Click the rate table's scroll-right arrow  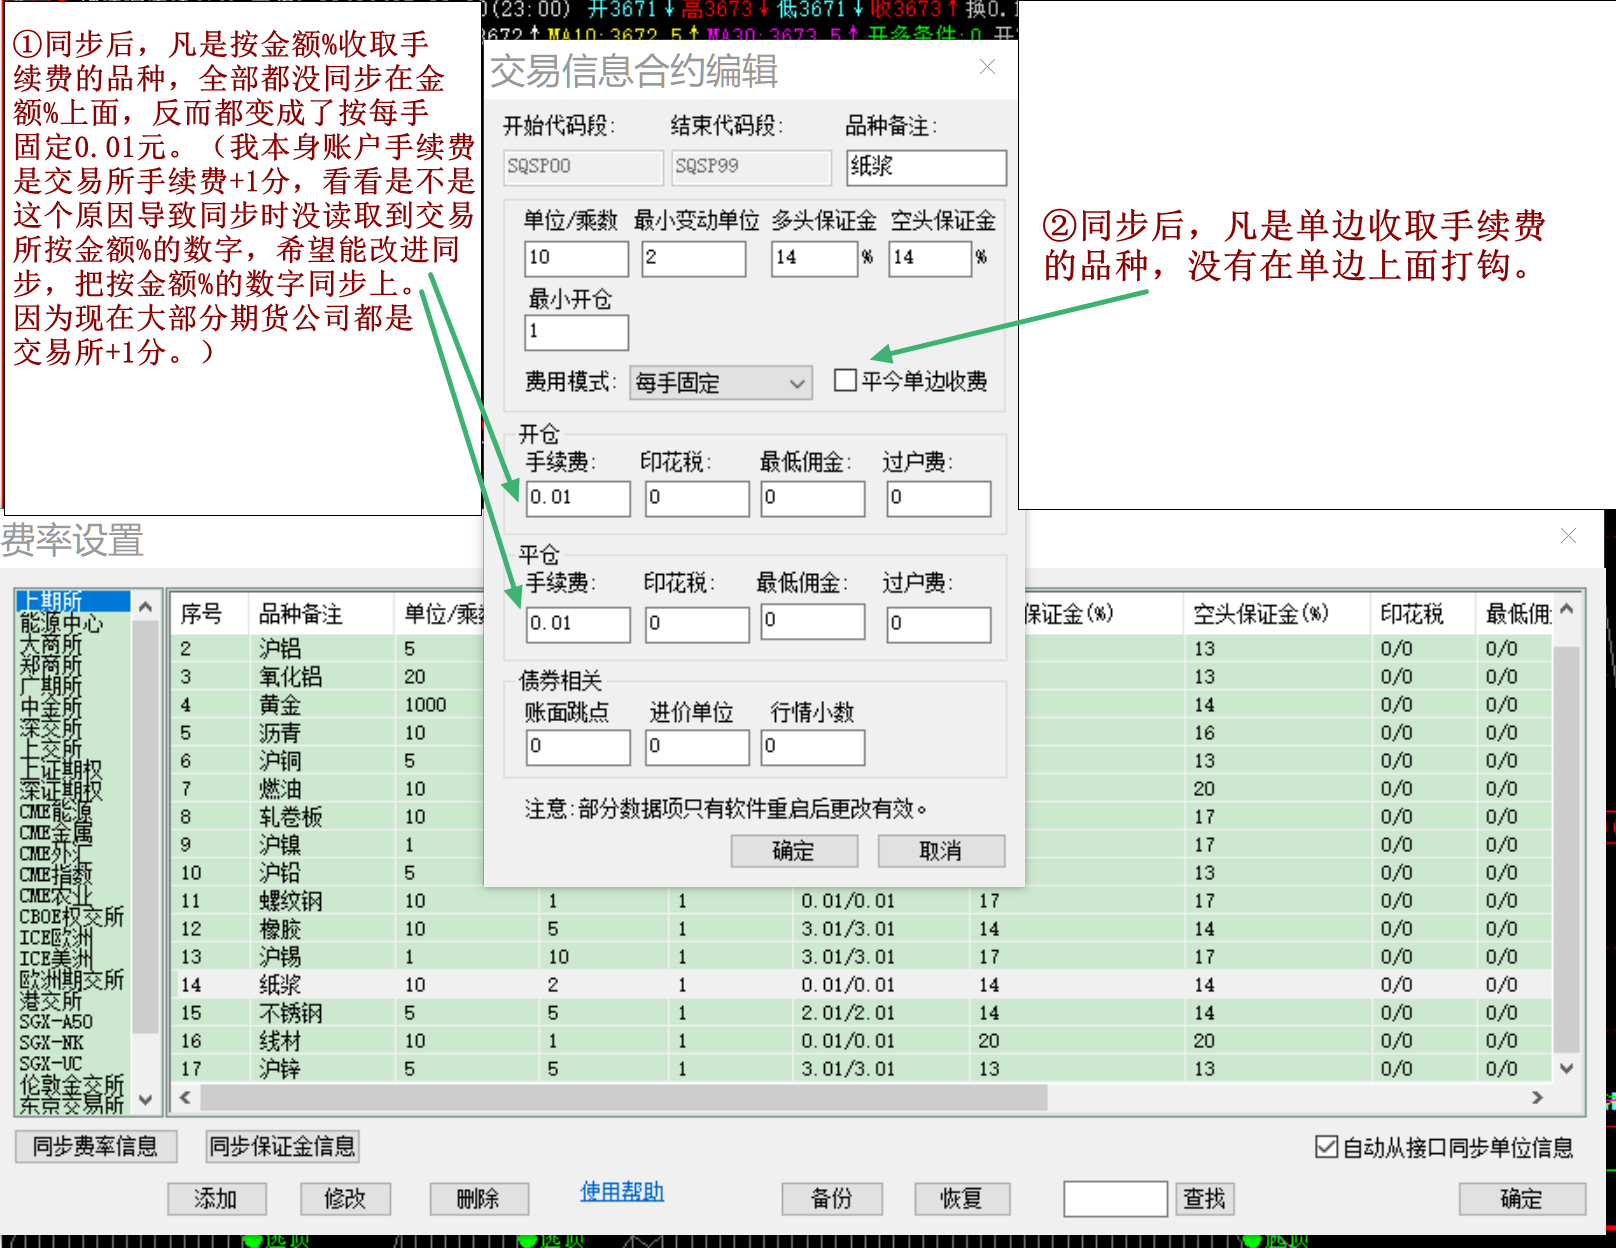(x=1537, y=1097)
